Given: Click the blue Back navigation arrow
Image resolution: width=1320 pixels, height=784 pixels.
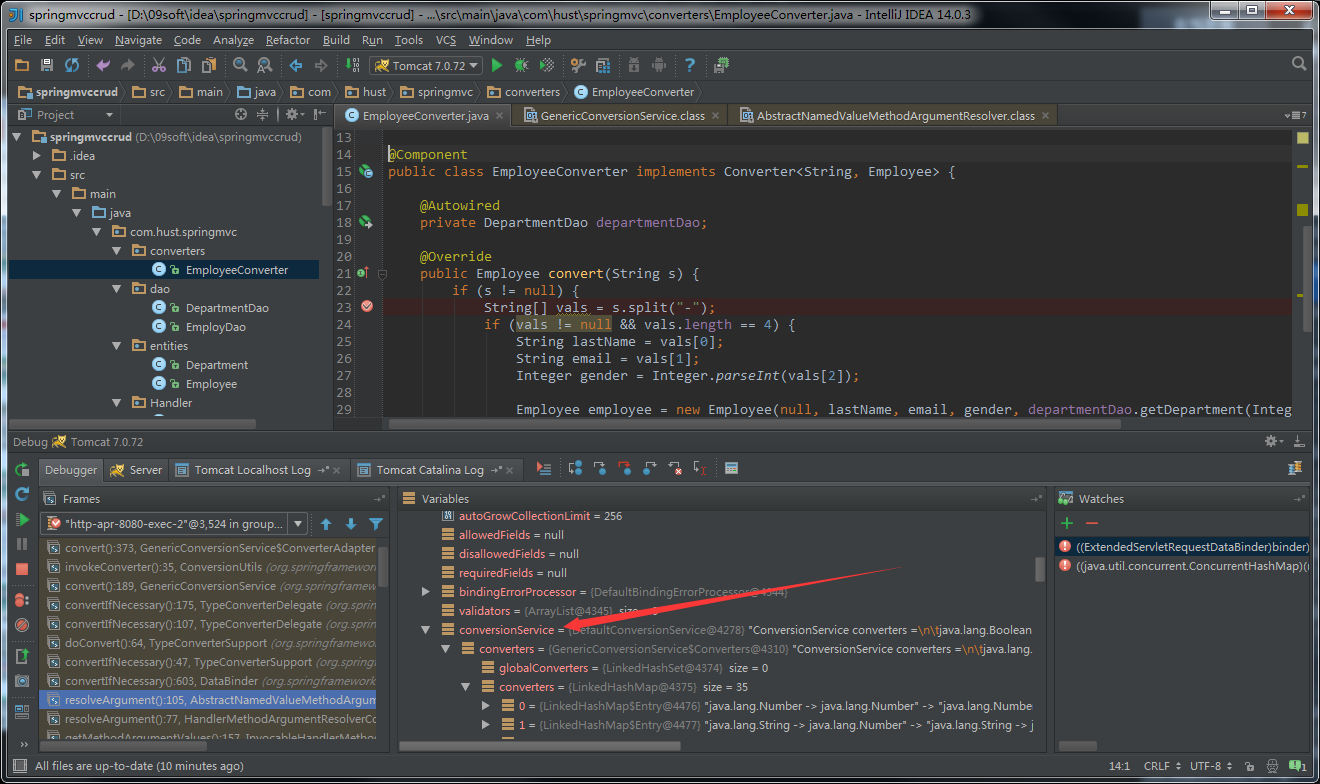Looking at the screenshot, I should pyautogui.click(x=296, y=65).
